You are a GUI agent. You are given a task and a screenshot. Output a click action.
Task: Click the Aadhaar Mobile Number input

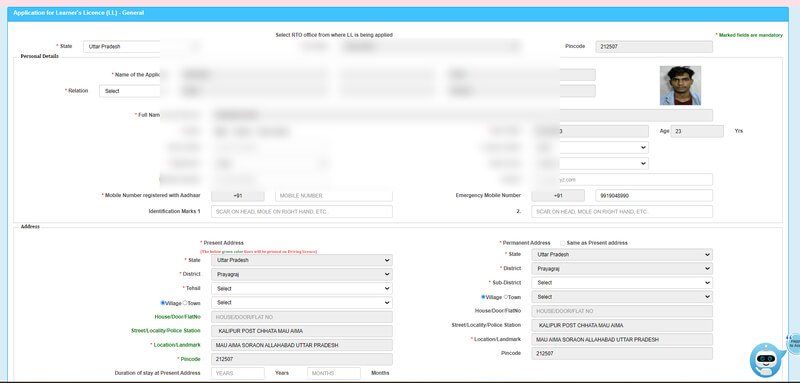(334, 196)
